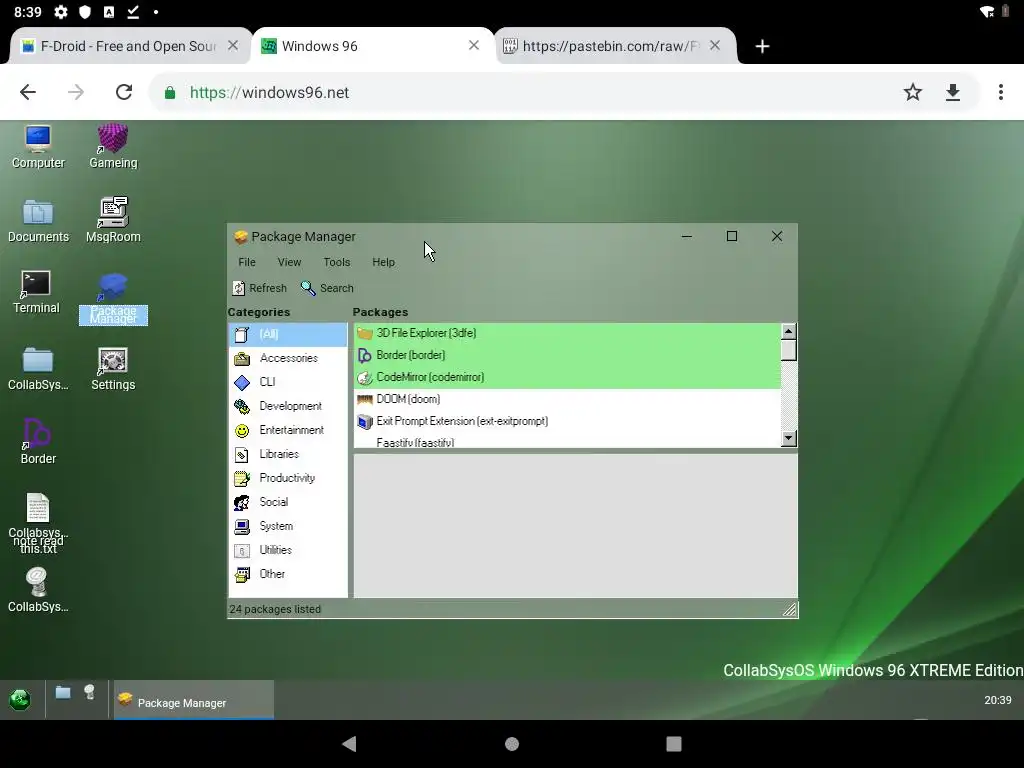Select the Social category
The height and width of the screenshot is (768, 1024).
[288, 502]
